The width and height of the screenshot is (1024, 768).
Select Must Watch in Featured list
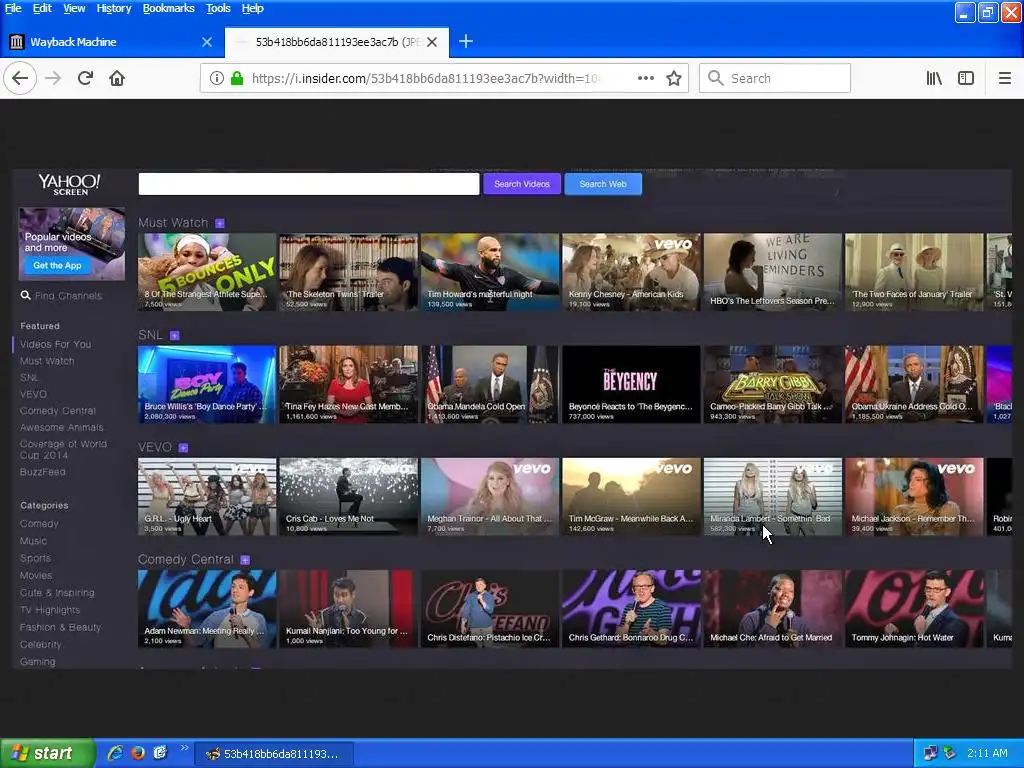coord(47,361)
